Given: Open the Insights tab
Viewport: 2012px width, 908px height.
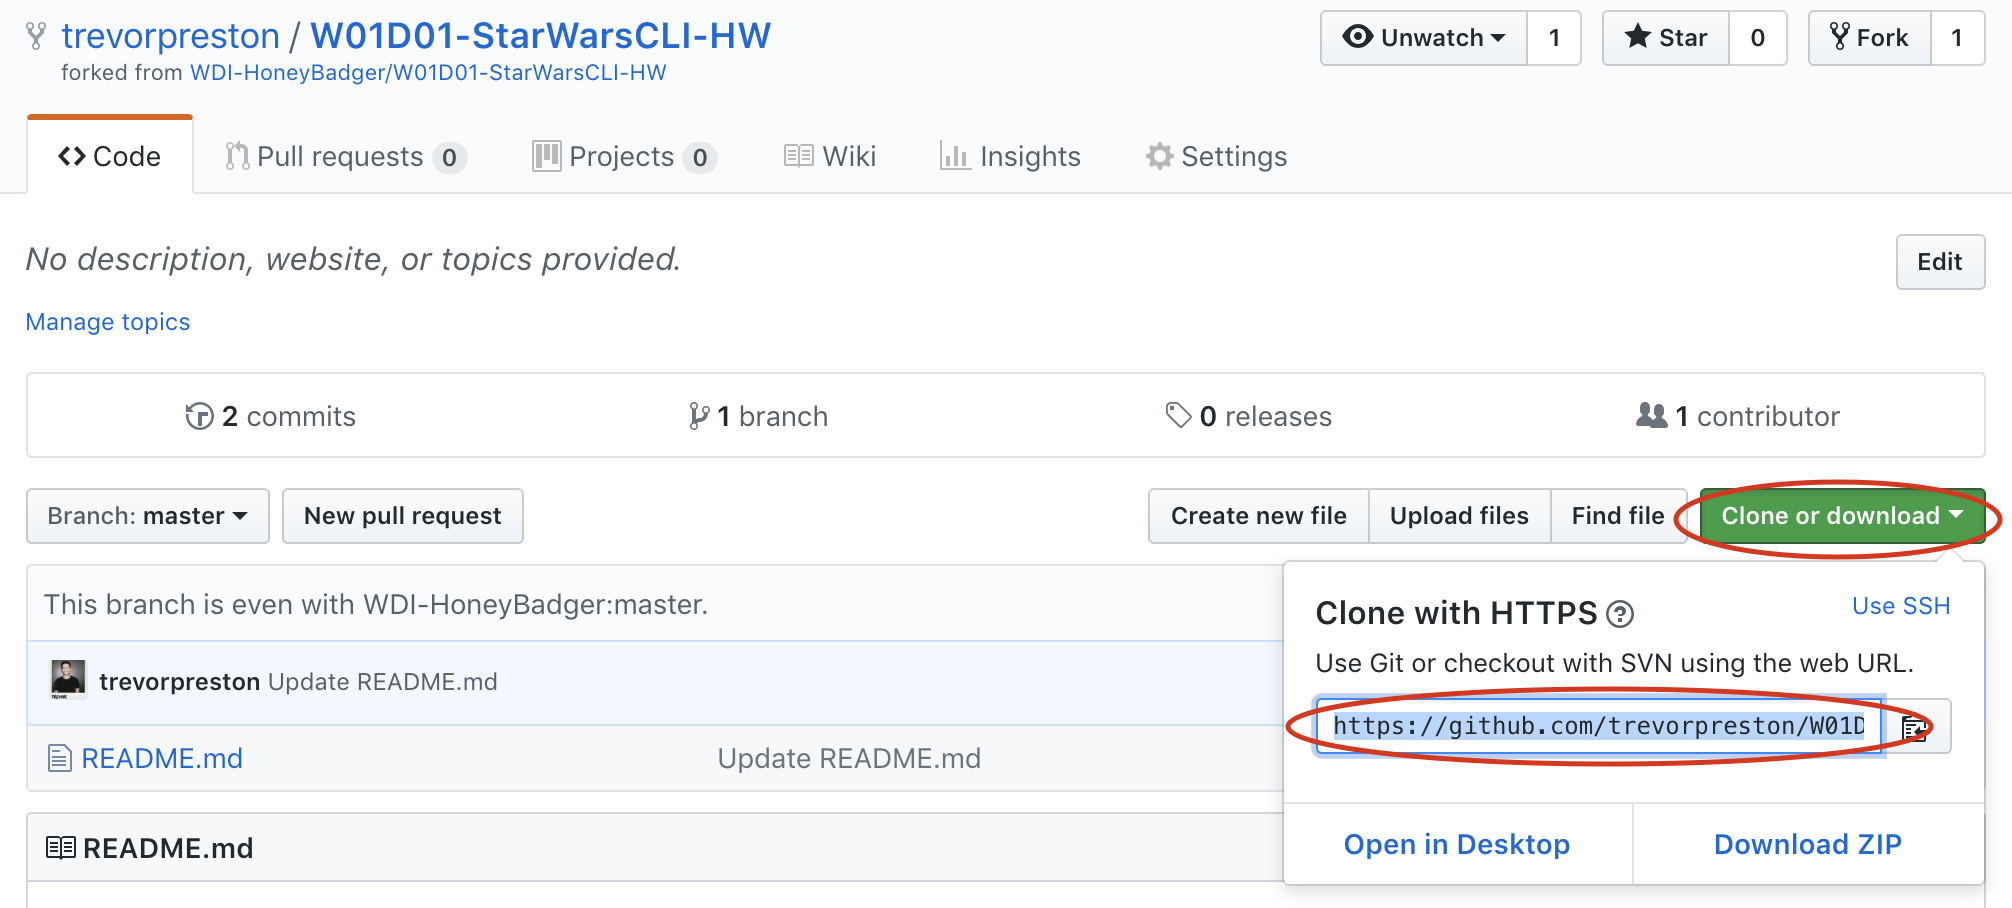Looking at the screenshot, I should click(x=1011, y=157).
